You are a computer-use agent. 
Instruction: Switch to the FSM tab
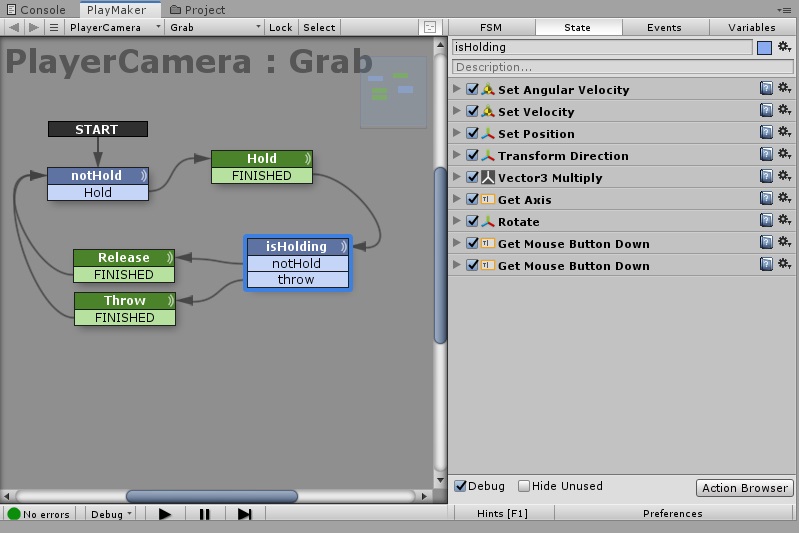tap(491, 28)
